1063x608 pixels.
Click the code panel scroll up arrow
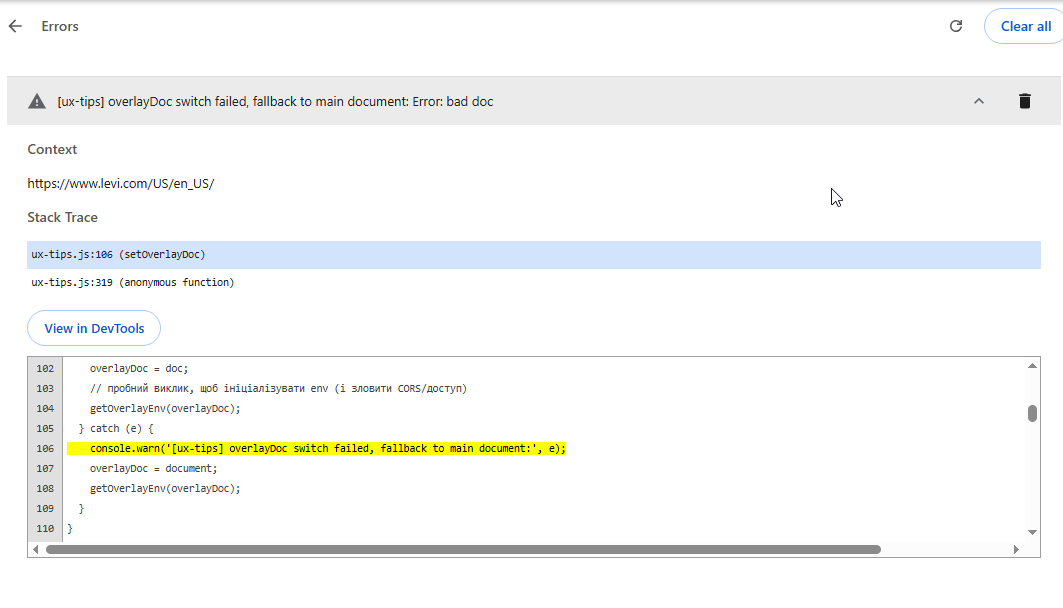coord(1032,366)
